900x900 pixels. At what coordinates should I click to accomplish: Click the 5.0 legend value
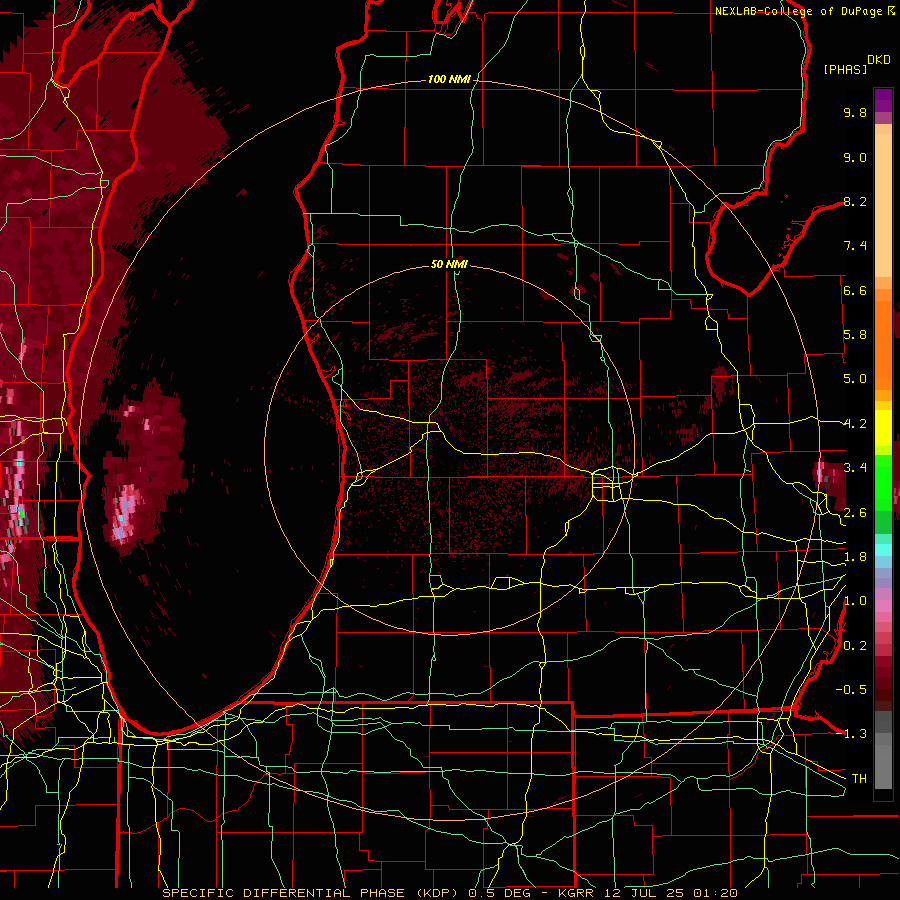[855, 379]
